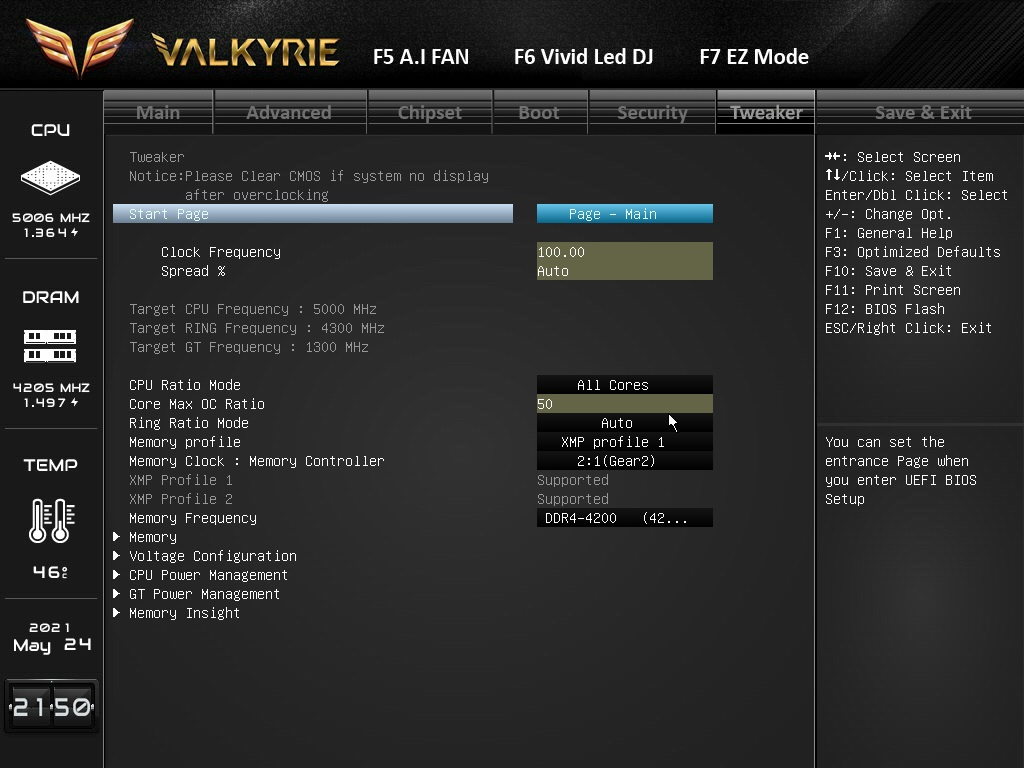Select the Memory Frequency DDR4-4200 dropdown
The width and height of the screenshot is (1024, 768).
coord(624,518)
